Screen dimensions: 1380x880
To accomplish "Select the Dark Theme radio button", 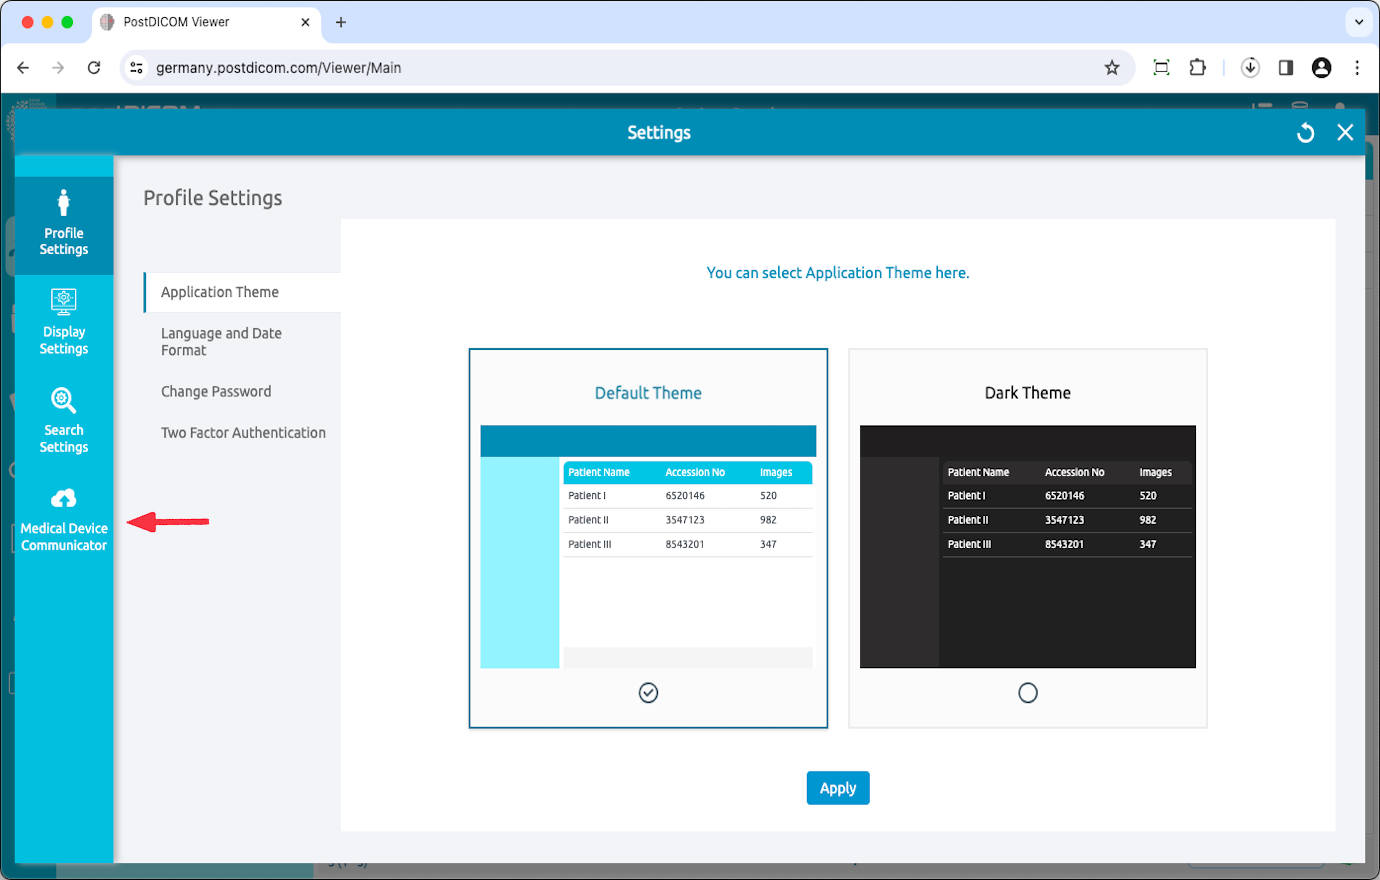I will click(x=1027, y=692).
